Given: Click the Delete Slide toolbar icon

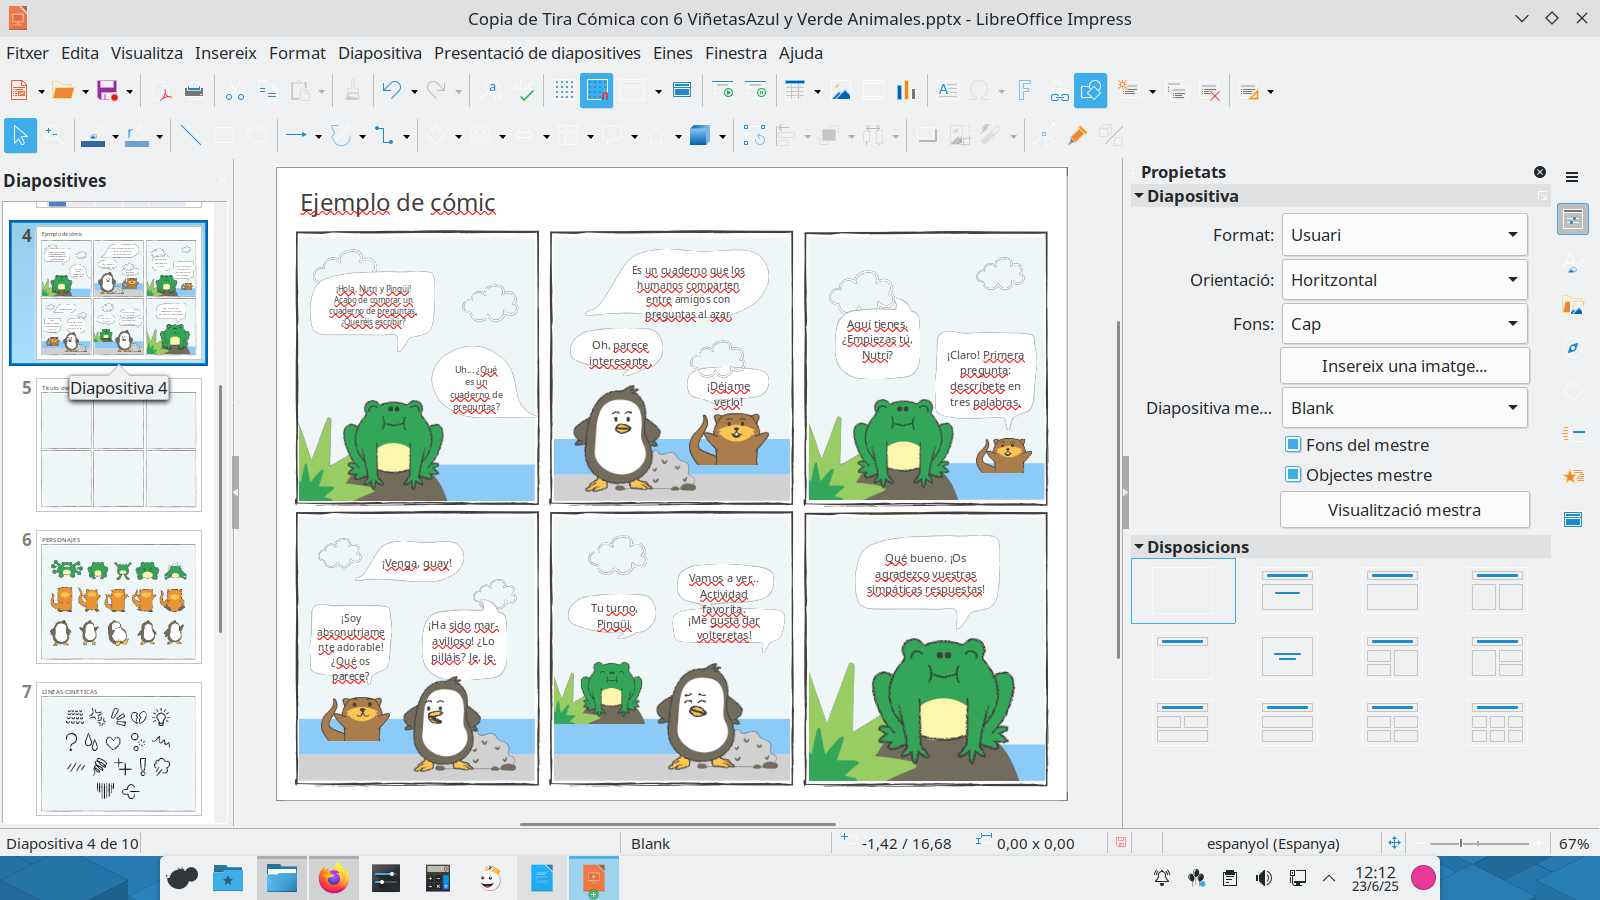Looking at the screenshot, I should point(1210,91).
